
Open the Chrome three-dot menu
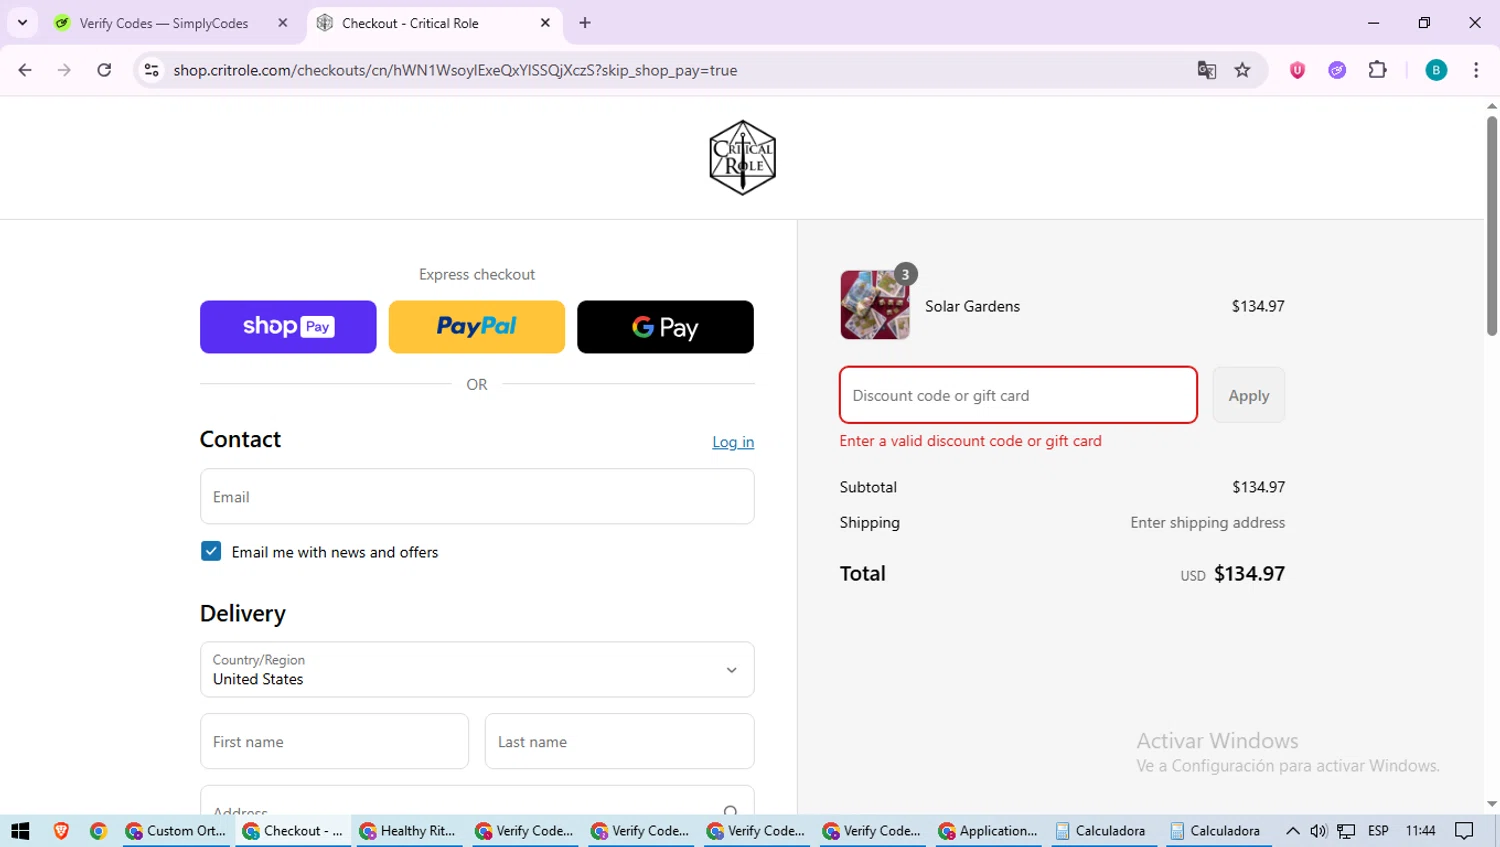click(1476, 70)
